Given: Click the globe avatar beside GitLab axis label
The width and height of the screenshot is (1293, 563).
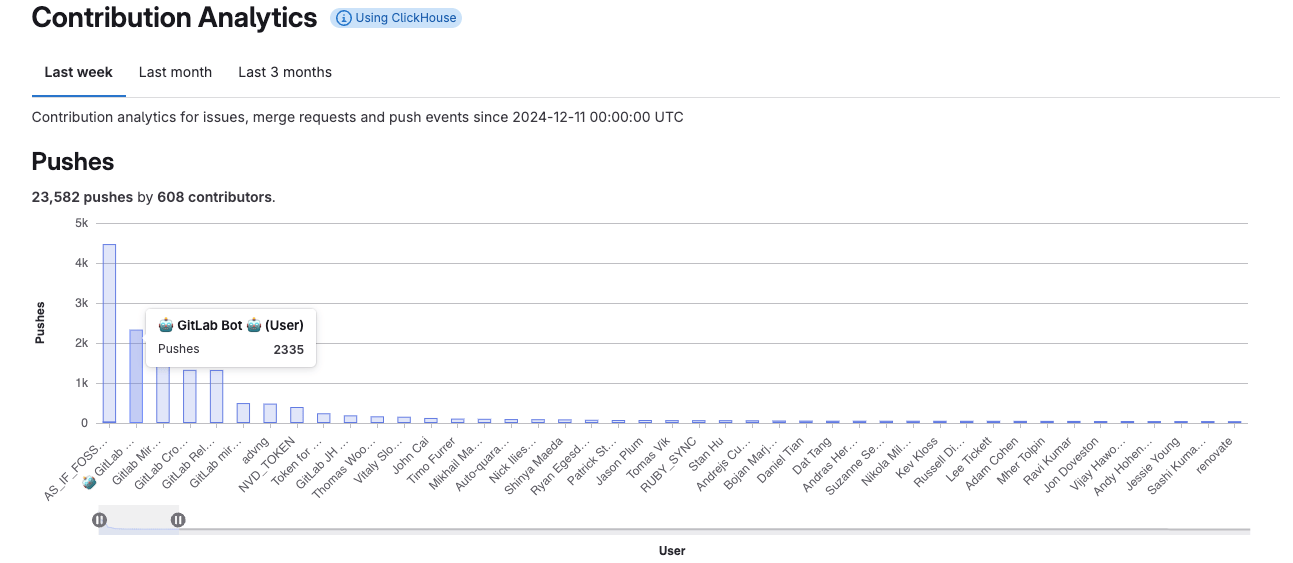Looking at the screenshot, I should [x=89, y=482].
